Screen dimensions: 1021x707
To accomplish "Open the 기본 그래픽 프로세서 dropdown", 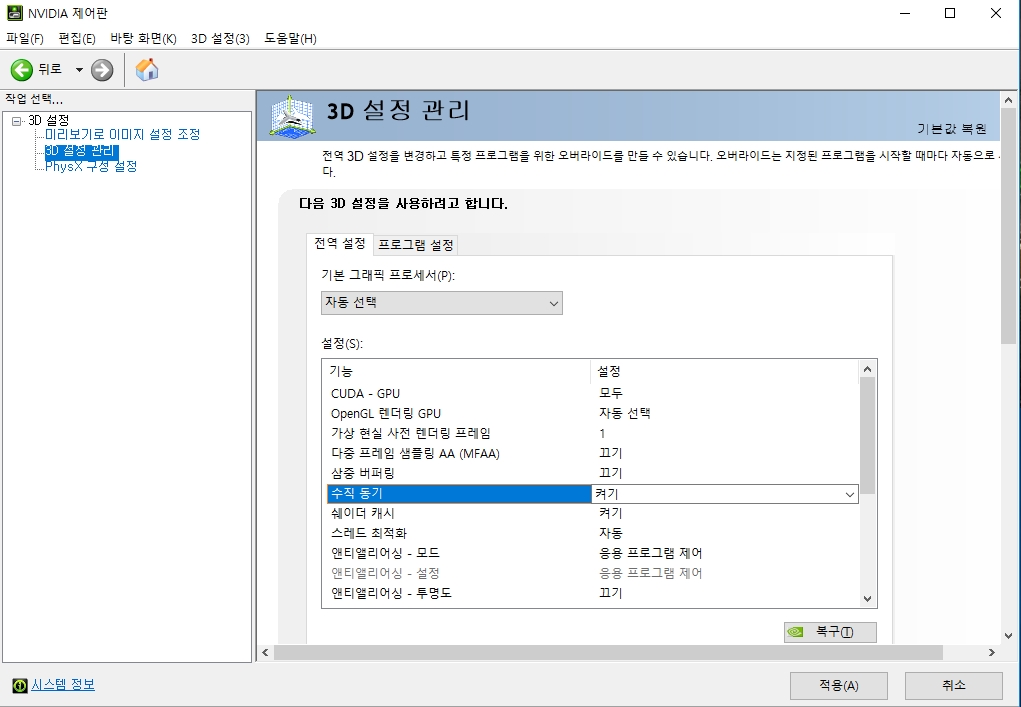I will 441,303.
